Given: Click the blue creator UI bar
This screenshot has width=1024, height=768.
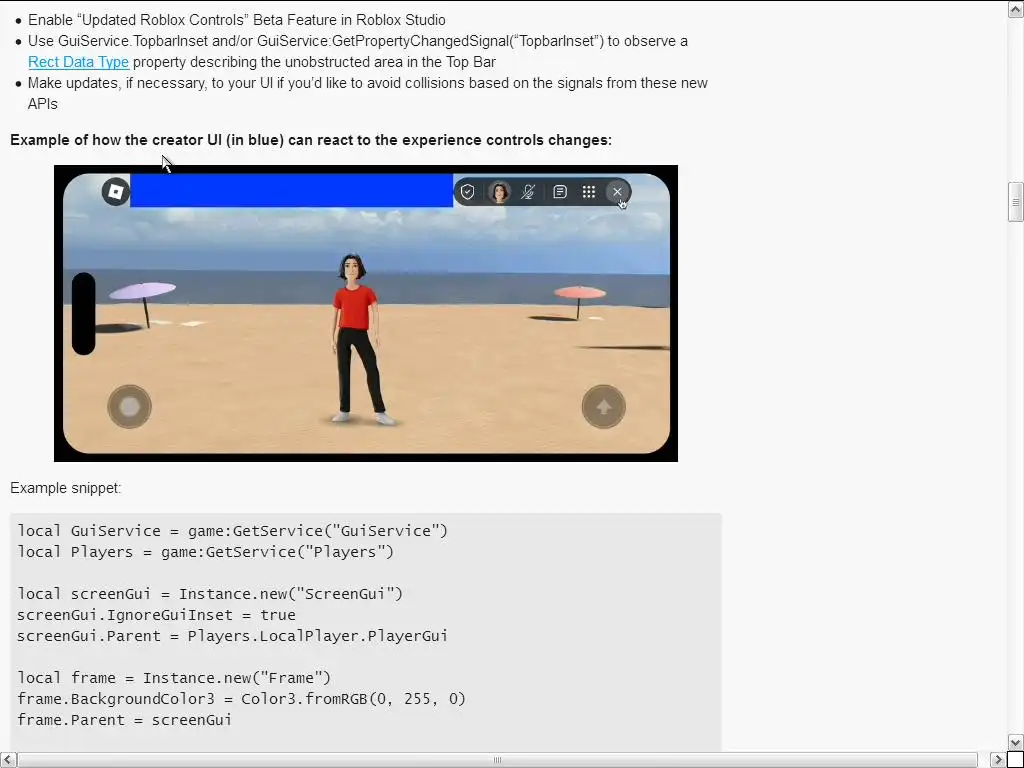Looking at the screenshot, I should tap(291, 190).
